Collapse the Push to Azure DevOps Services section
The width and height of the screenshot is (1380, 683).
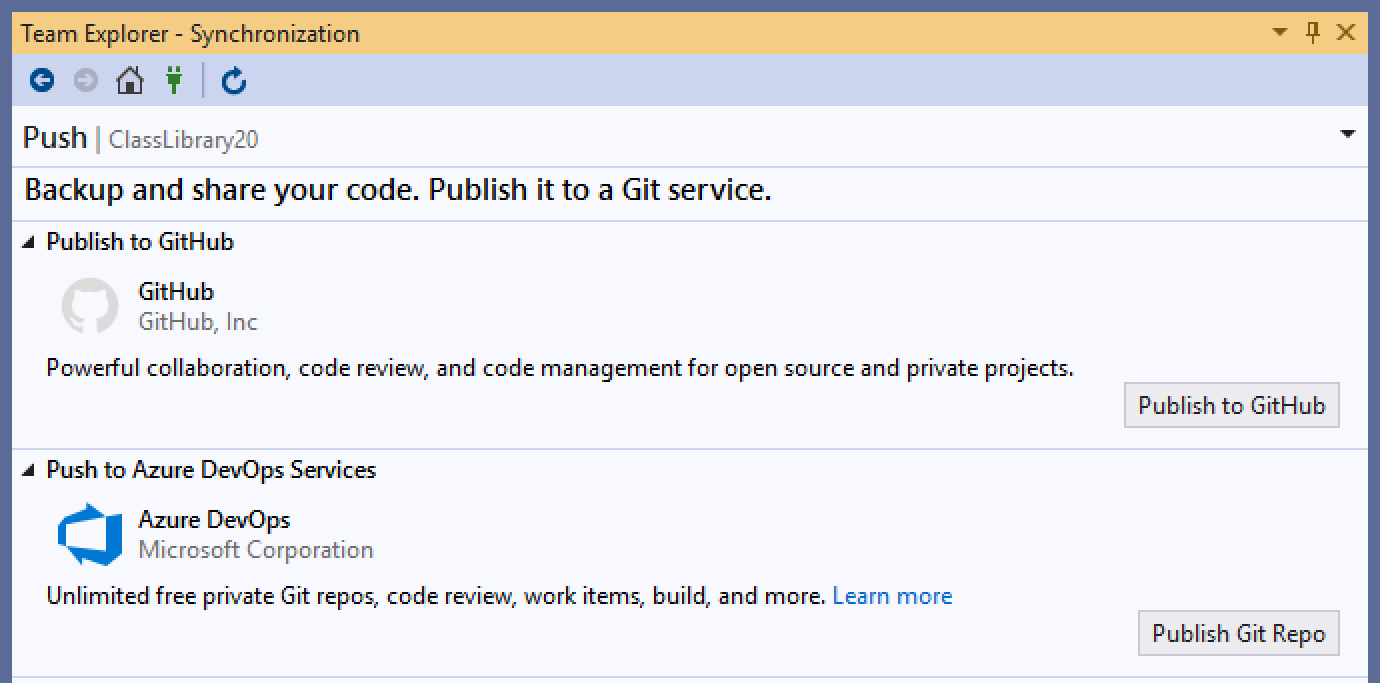point(28,470)
